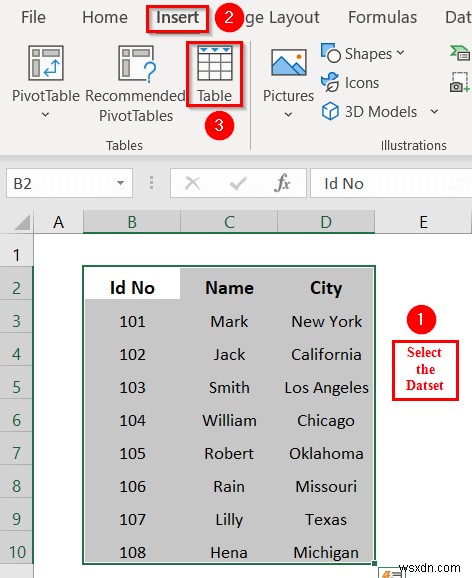Image resolution: width=472 pixels, height=578 pixels.
Task: Open Quick Analysis icon below table
Action: [391, 573]
